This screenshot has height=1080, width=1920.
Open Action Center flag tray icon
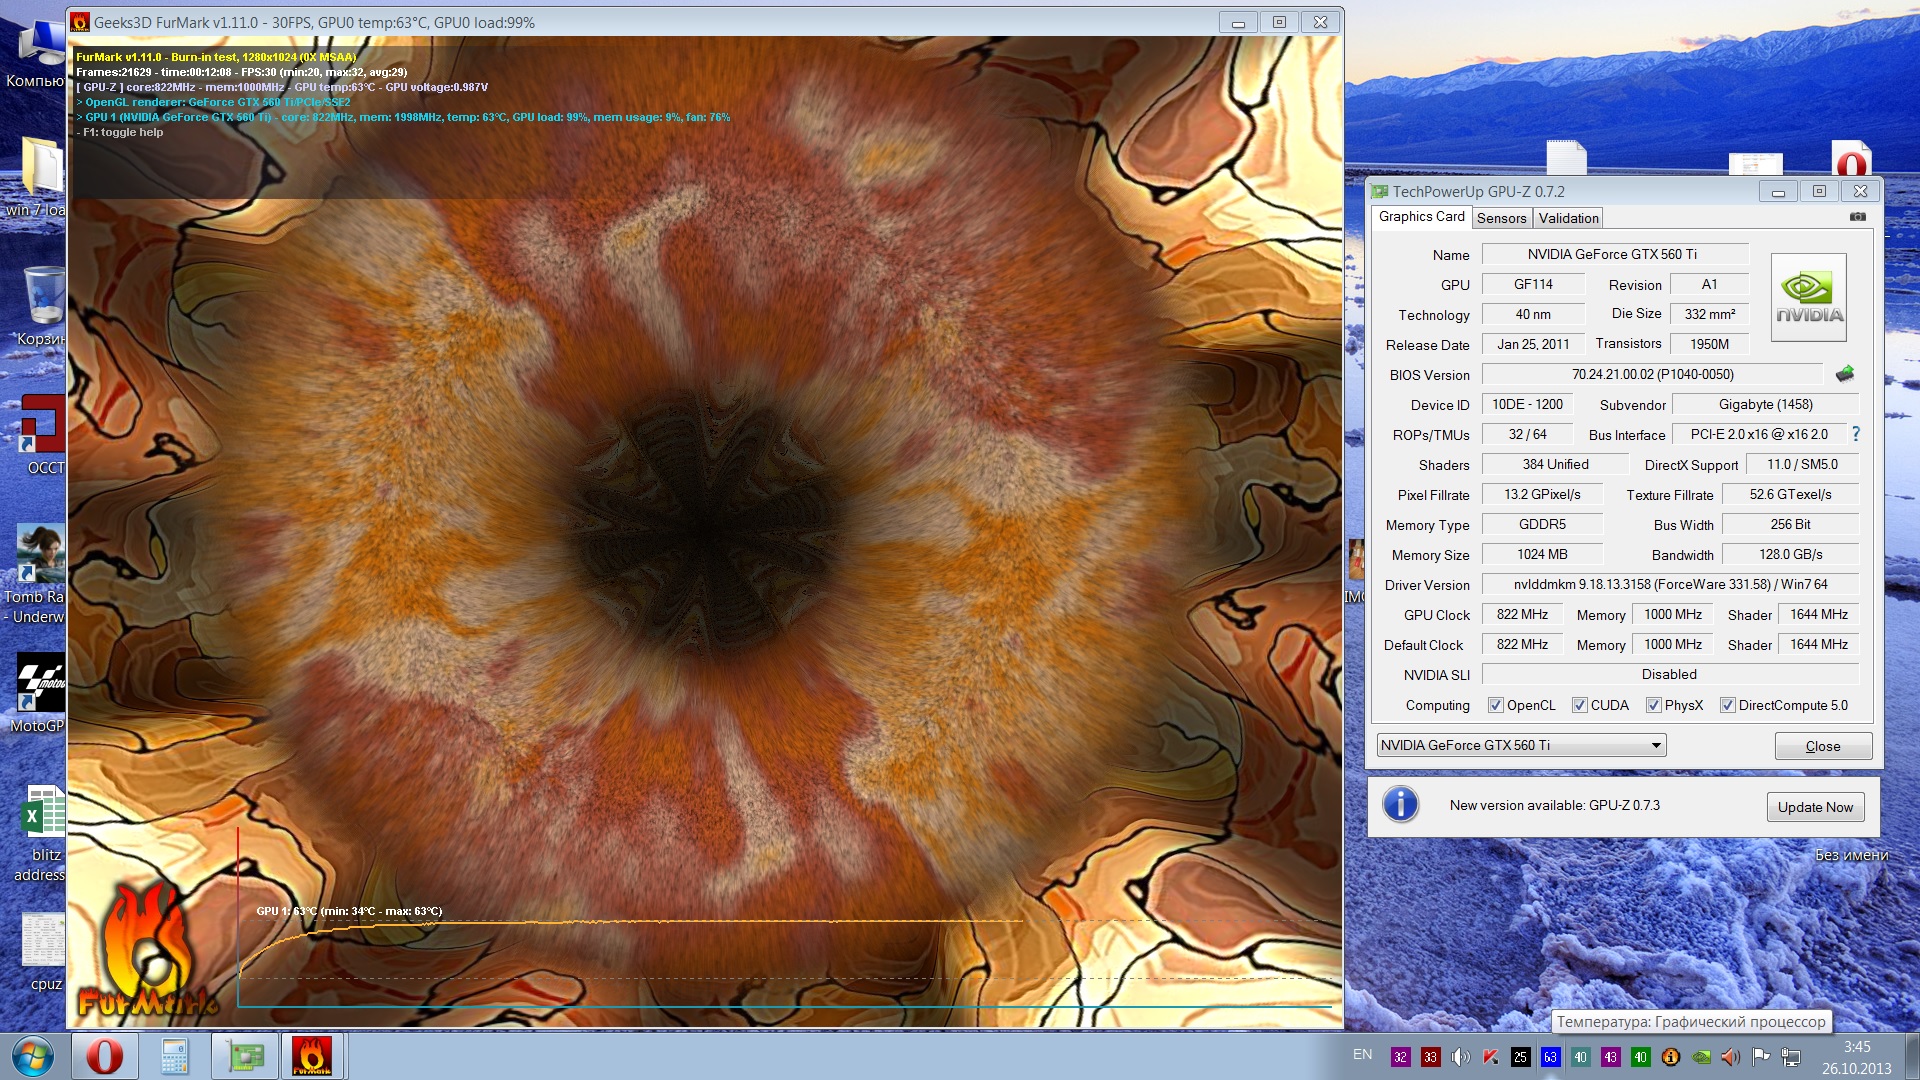pos(1761,1057)
